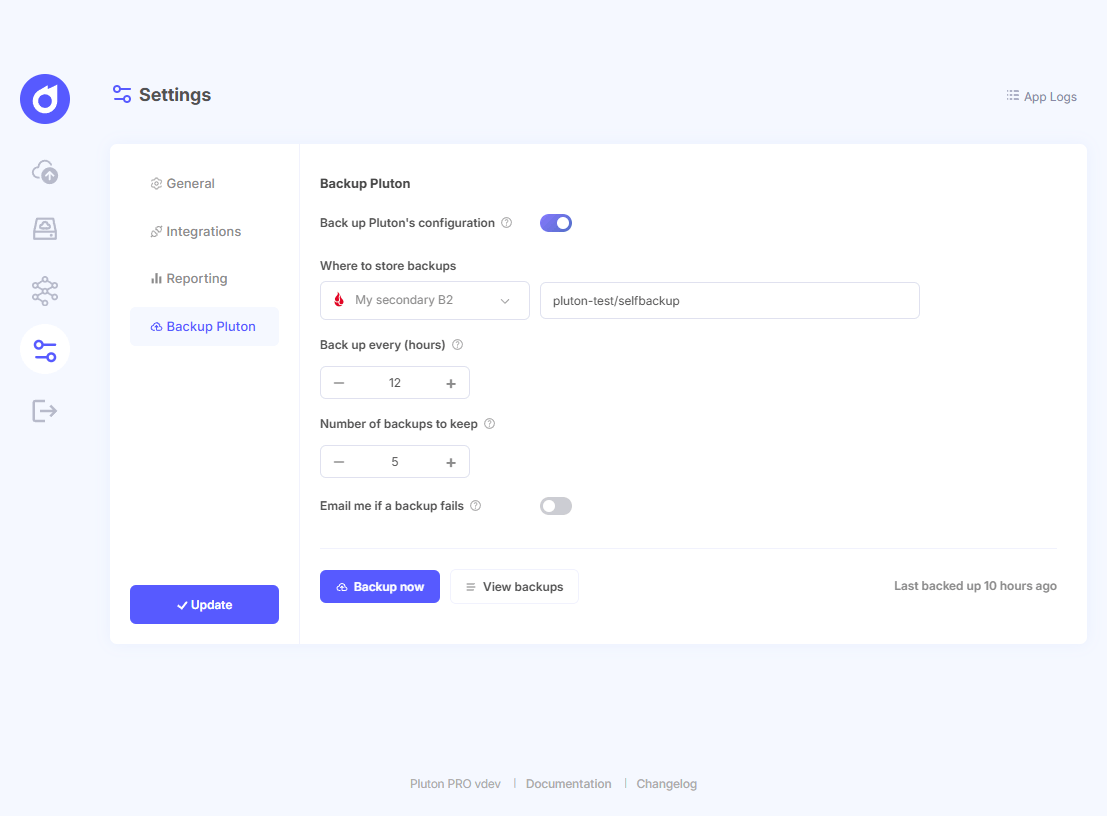Select the Backup Pluton settings tab
The image size is (1107, 816).
(204, 326)
